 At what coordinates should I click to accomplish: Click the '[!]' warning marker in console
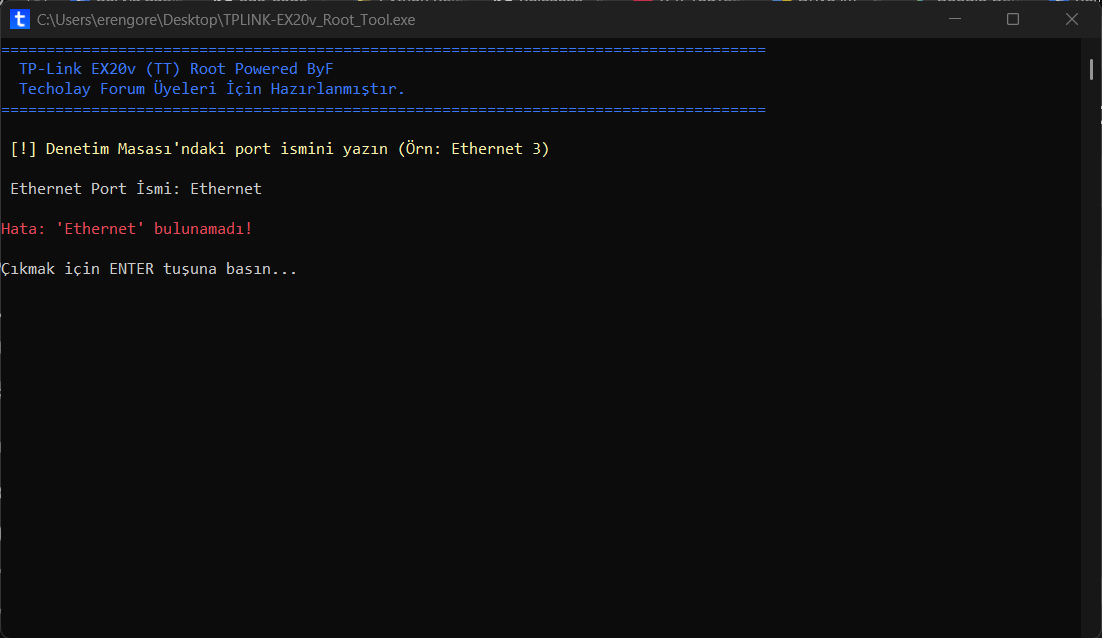click(23, 149)
